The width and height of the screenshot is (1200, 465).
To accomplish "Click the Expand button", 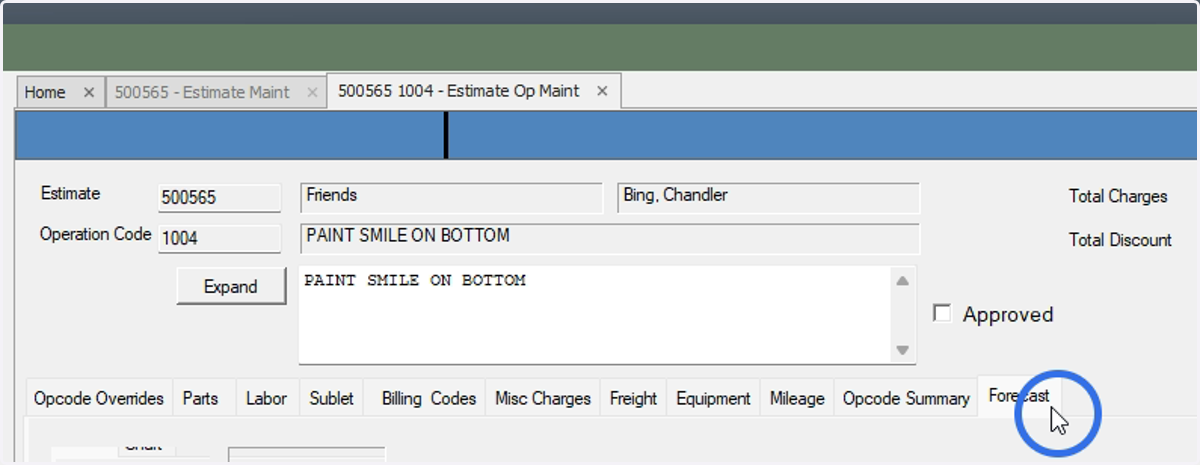I will tap(231, 287).
